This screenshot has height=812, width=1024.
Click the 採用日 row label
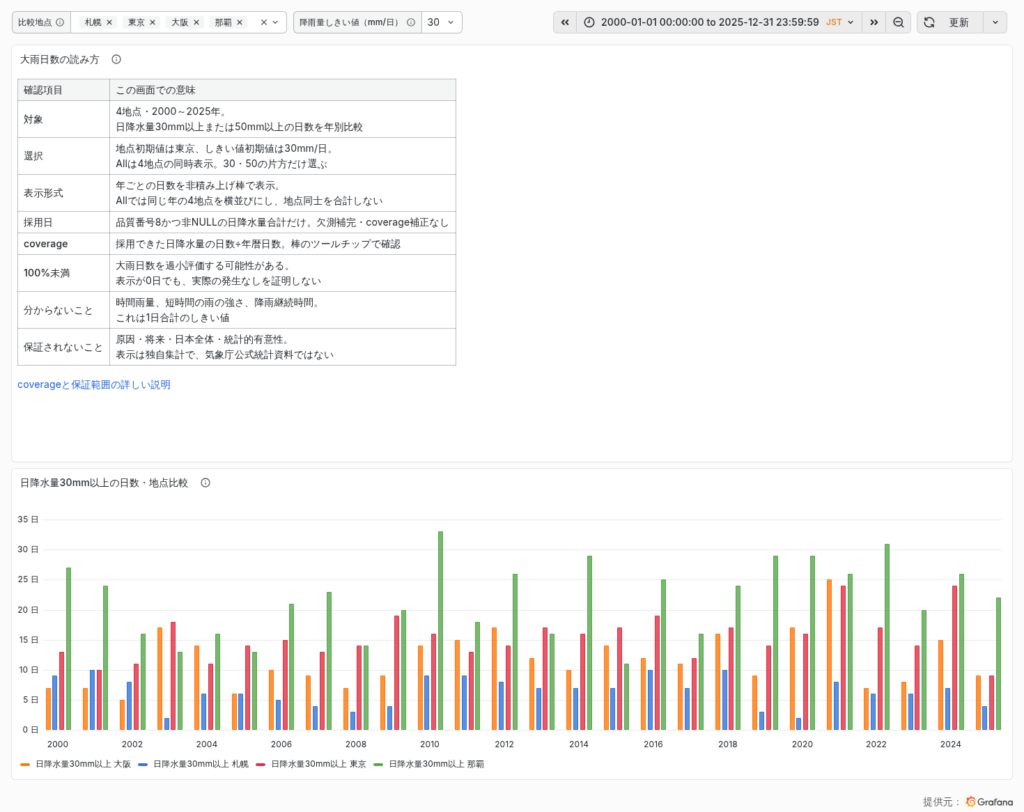38,222
